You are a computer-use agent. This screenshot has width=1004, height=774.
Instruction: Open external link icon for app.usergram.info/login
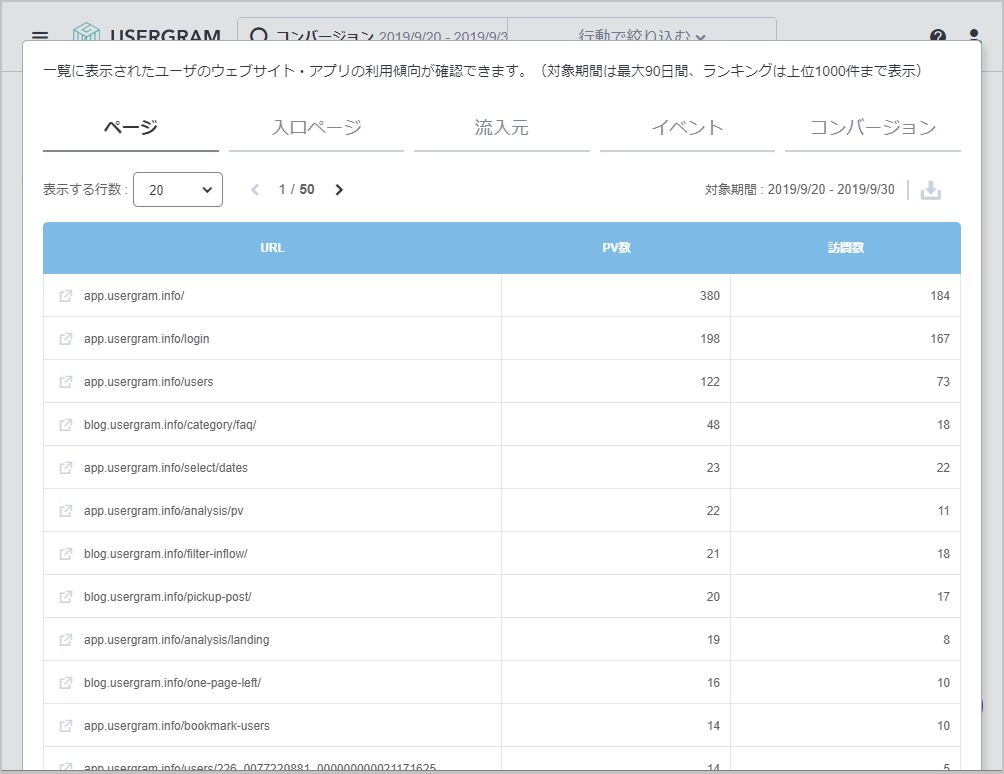coord(66,339)
